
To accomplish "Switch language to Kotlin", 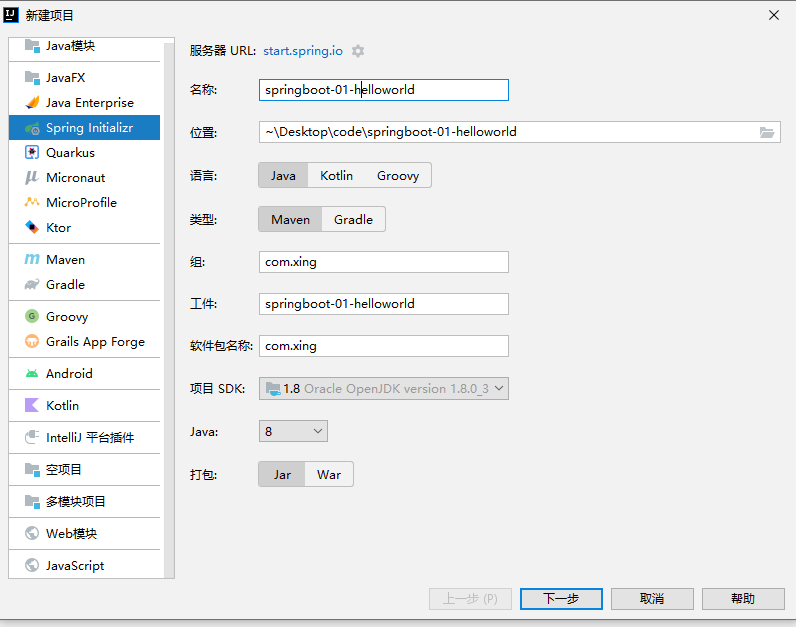I will [336, 175].
